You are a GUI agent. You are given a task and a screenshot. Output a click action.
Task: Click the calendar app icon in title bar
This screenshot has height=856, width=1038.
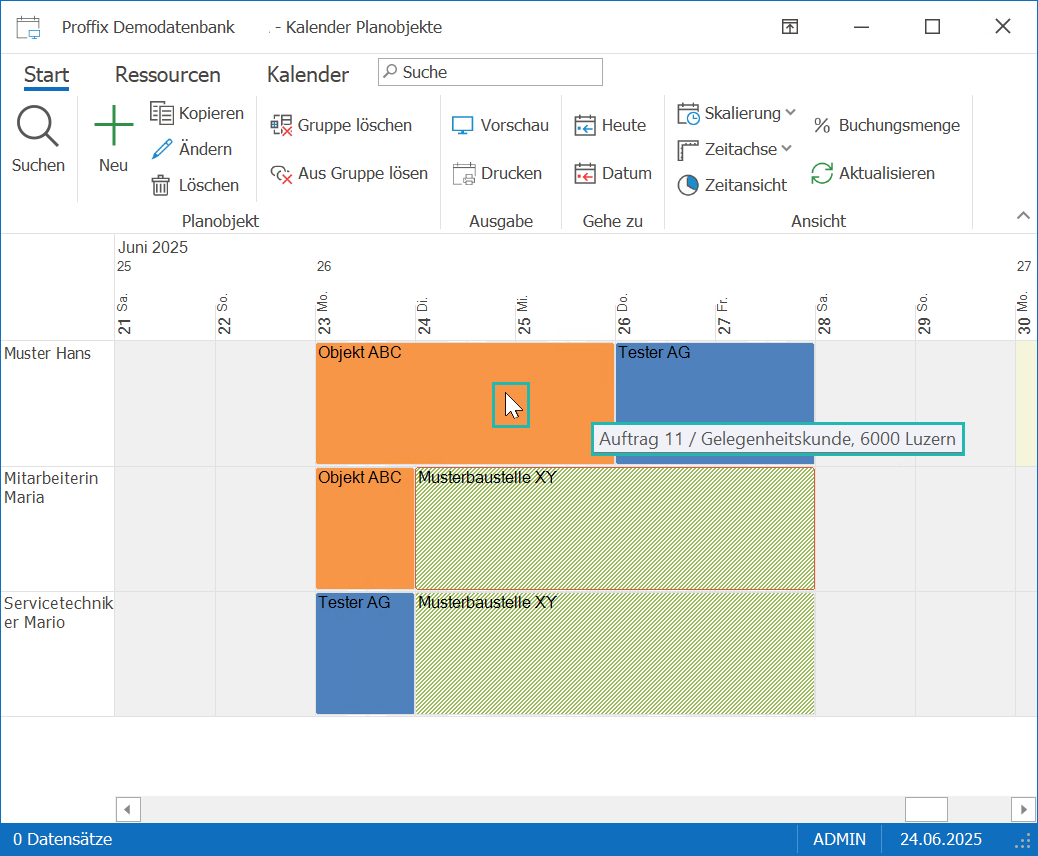pyautogui.click(x=28, y=27)
